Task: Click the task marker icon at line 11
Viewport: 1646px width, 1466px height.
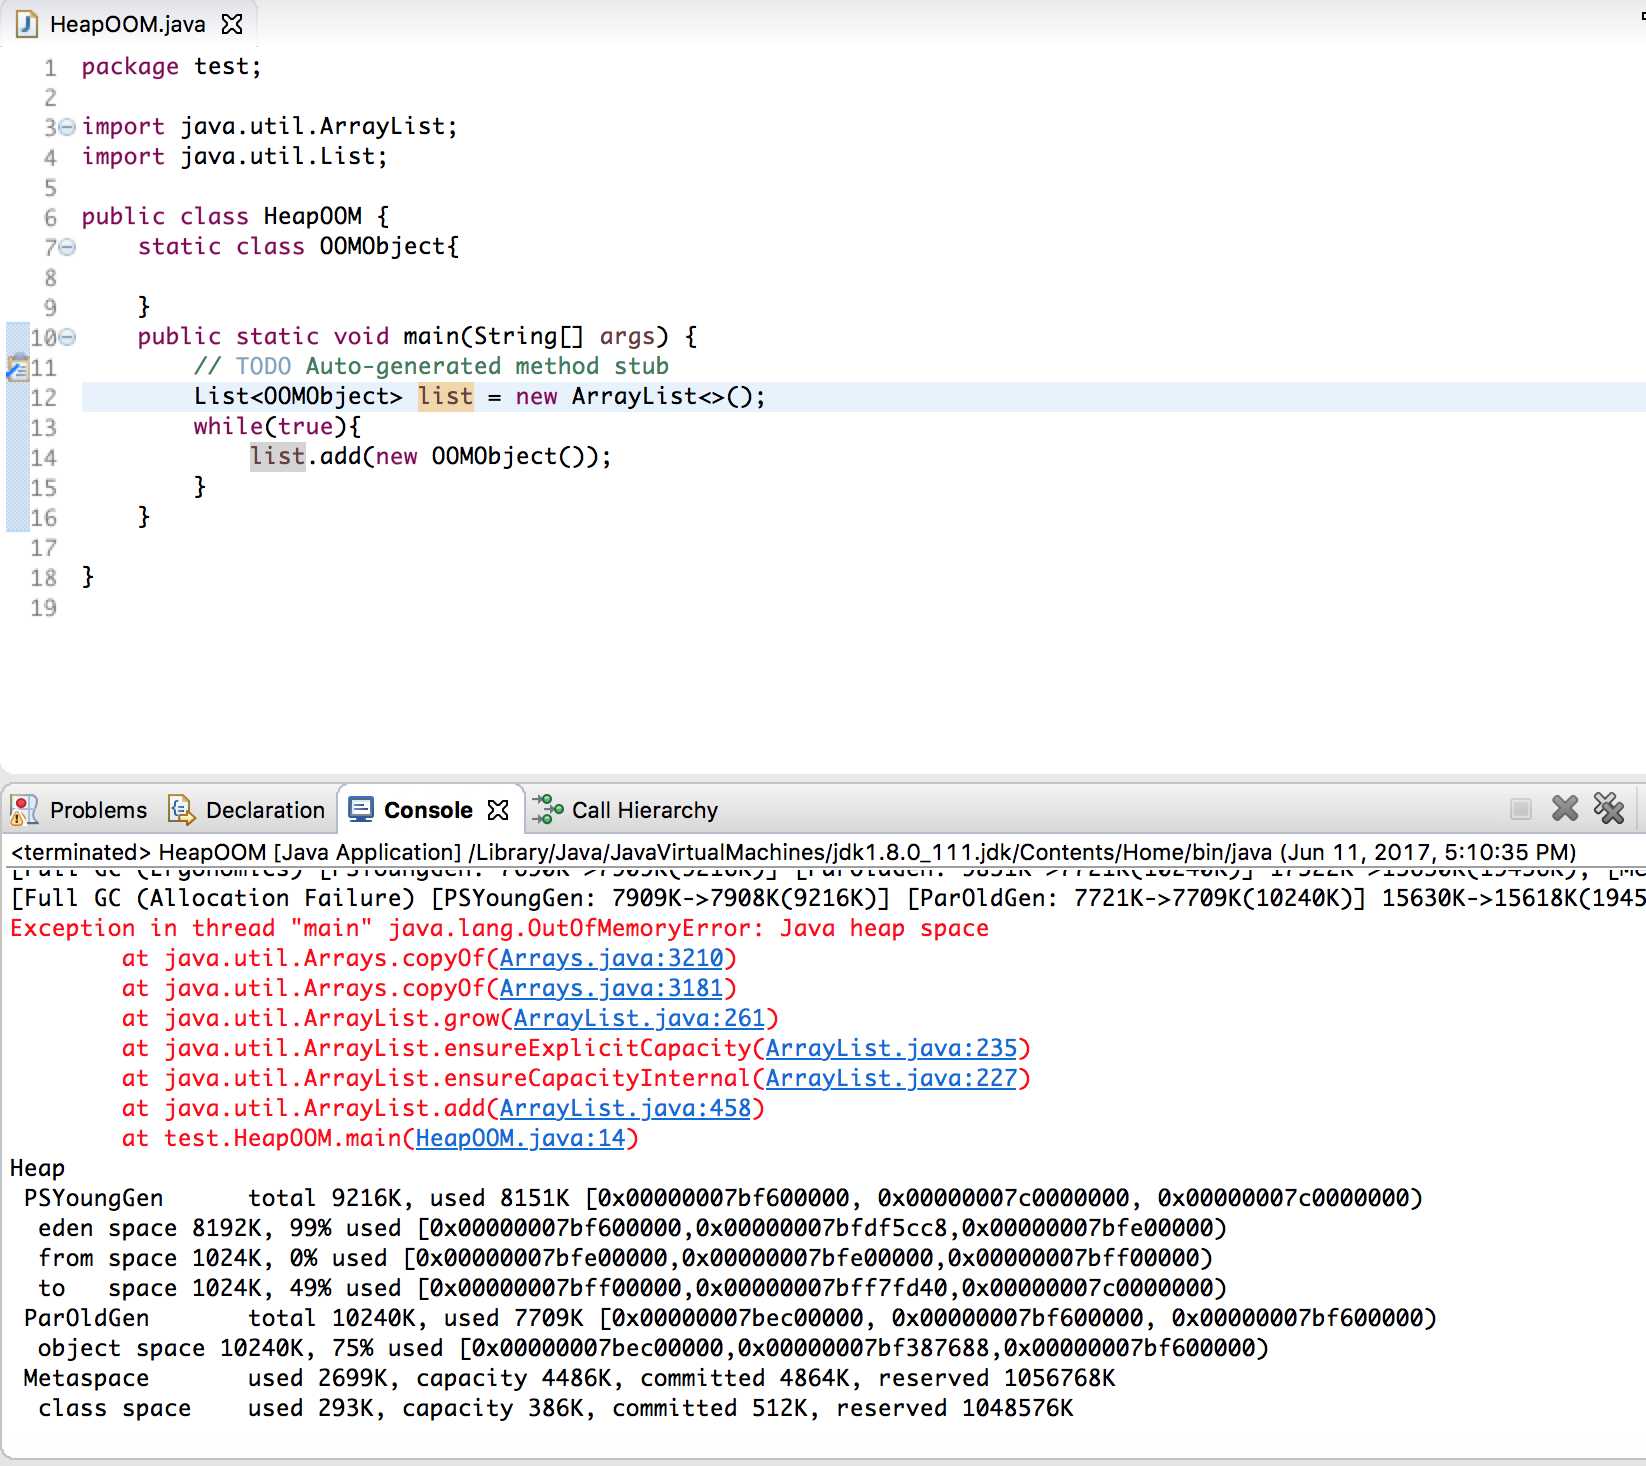Action: click(17, 367)
